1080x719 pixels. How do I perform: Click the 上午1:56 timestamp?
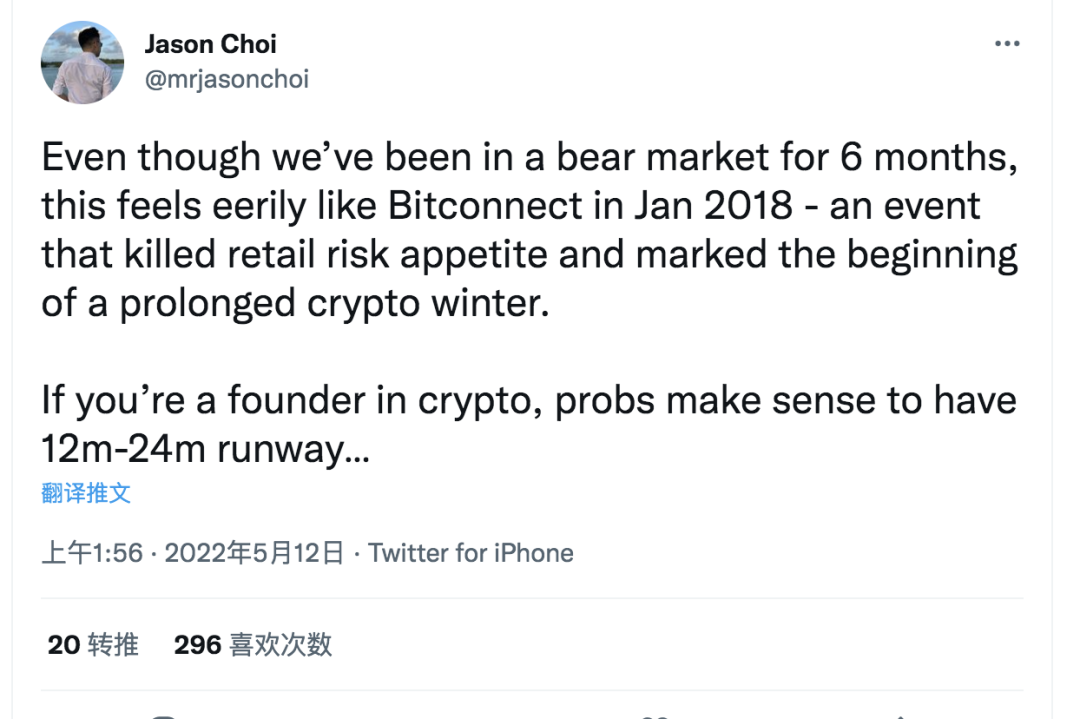coord(92,553)
